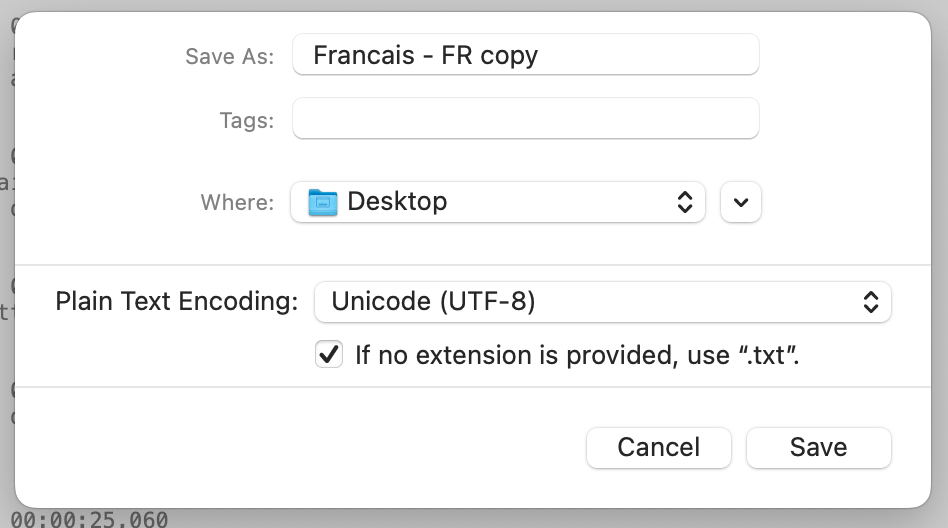The height and width of the screenshot is (528, 948).
Task: Open the Plain Text Encoding dropdown
Action: coord(602,302)
